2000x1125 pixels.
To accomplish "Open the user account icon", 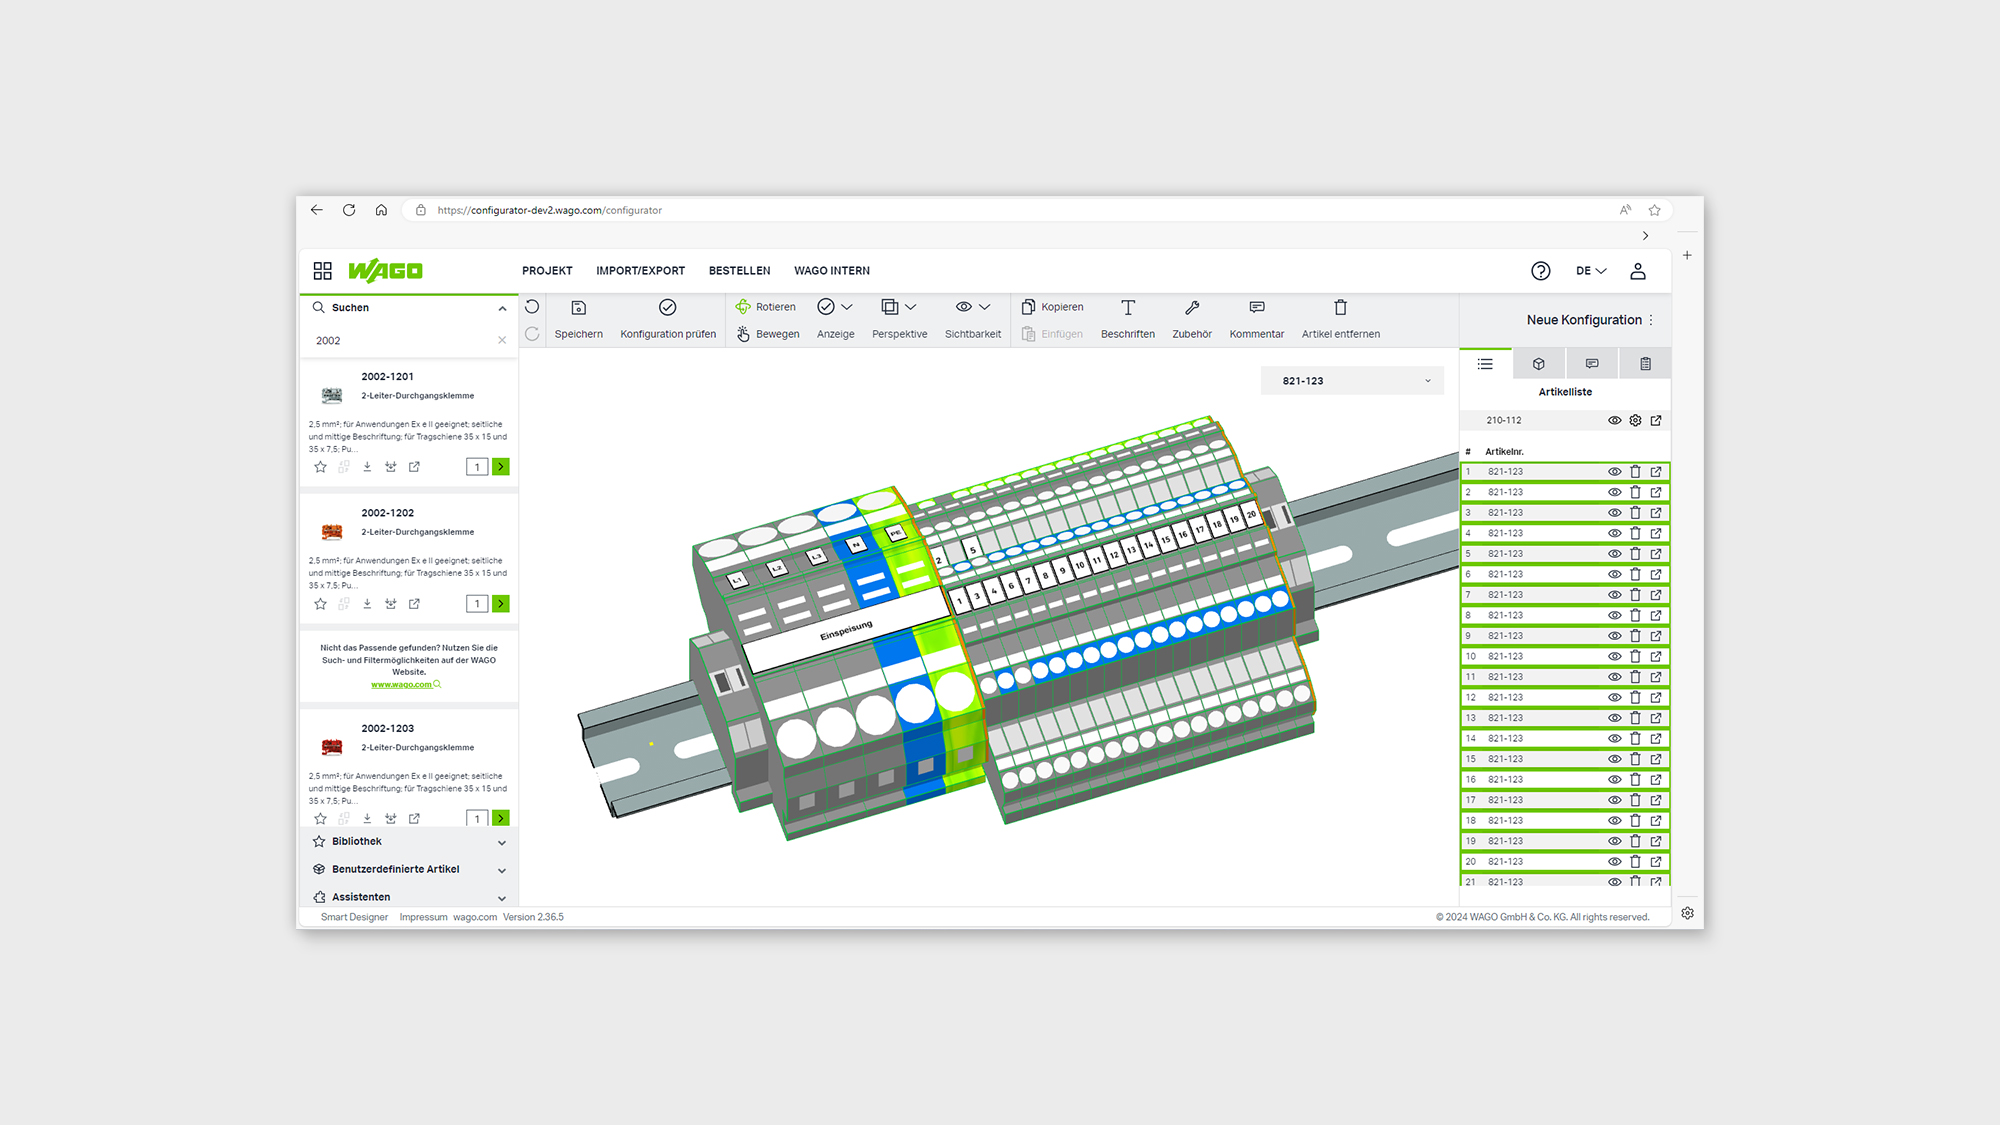I will [x=1638, y=271].
